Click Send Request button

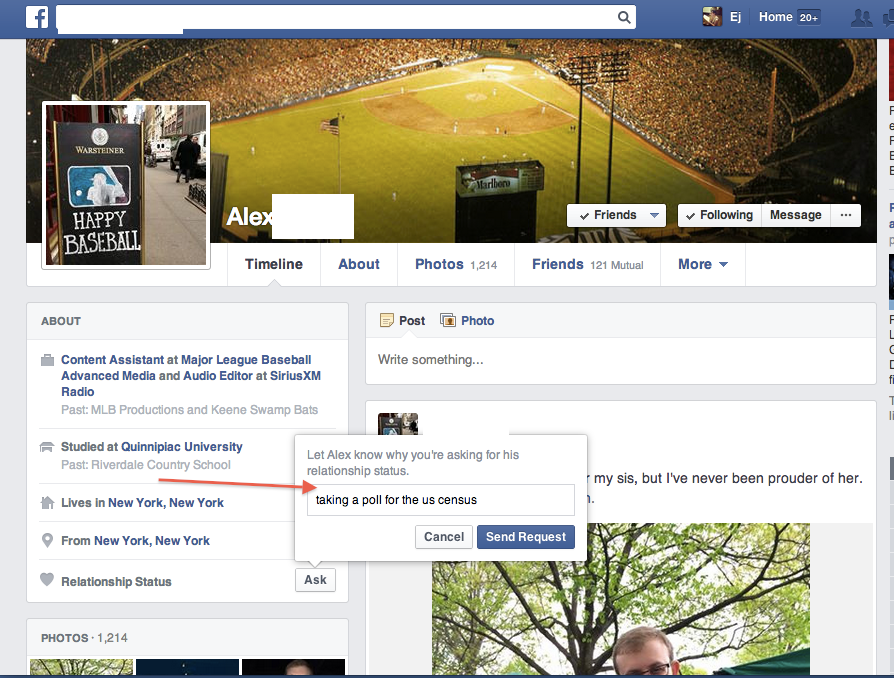tap(526, 537)
